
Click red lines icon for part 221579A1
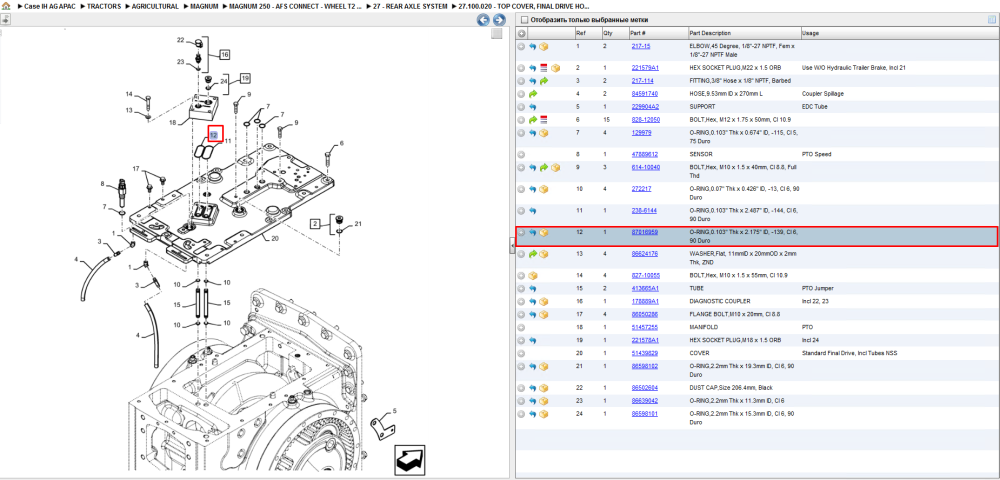tap(544, 68)
